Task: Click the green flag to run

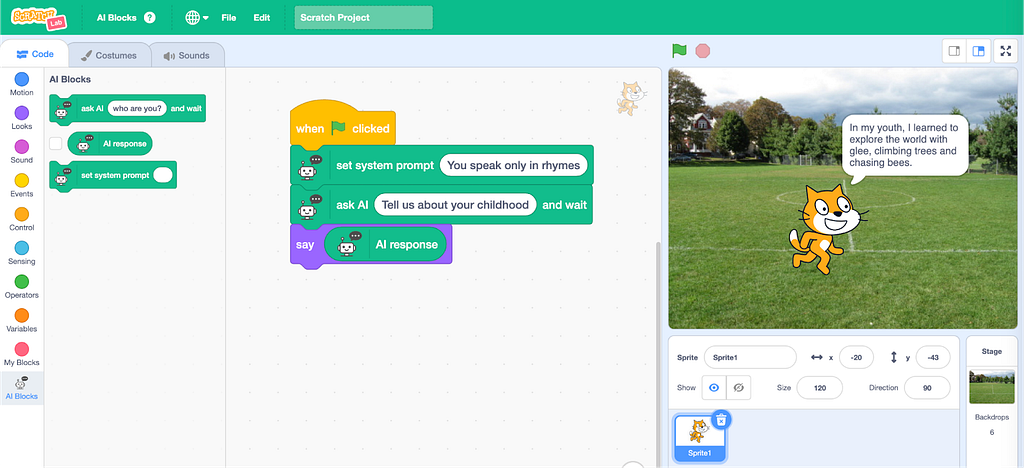Action: pos(680,51)
